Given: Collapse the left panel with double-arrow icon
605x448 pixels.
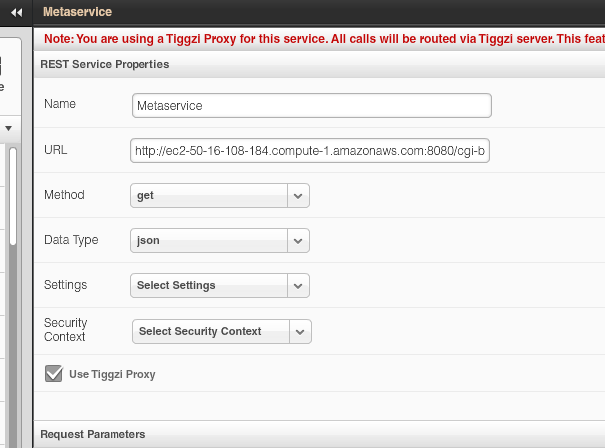Looking at the screenshot, I should pyautogui.click(x=16, y=12).
